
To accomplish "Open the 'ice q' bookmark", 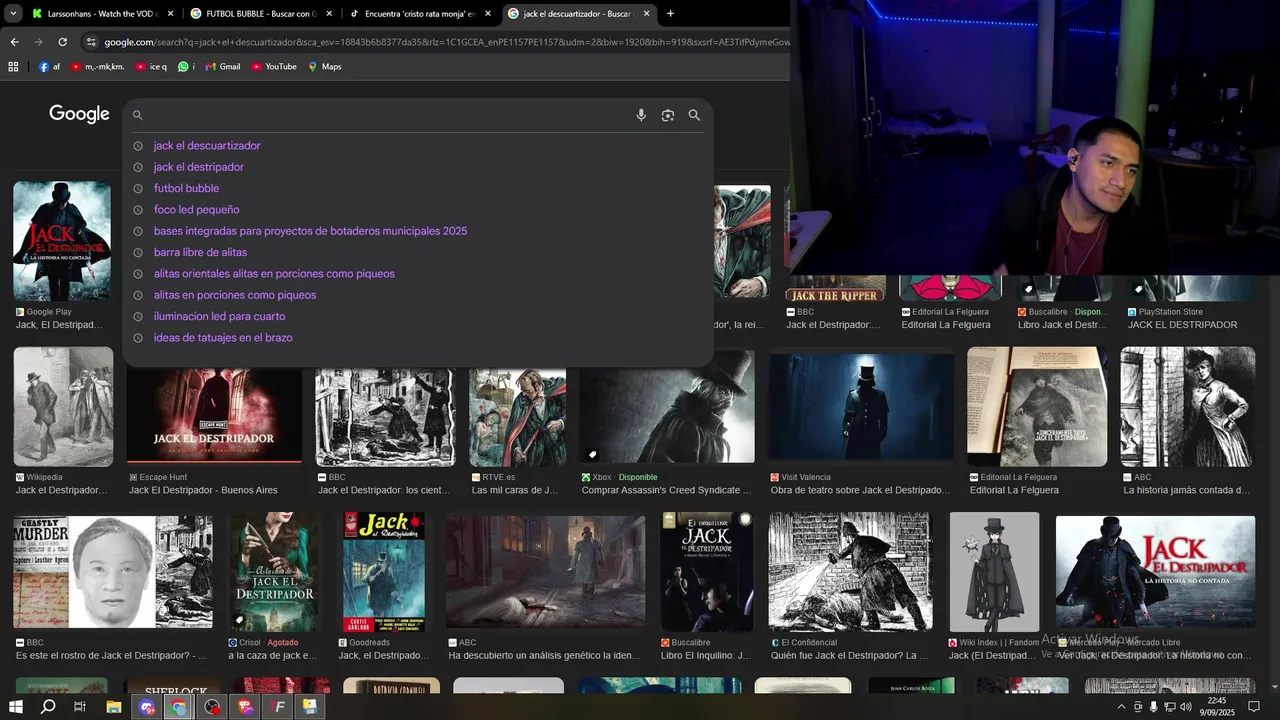I will [151, 66].
